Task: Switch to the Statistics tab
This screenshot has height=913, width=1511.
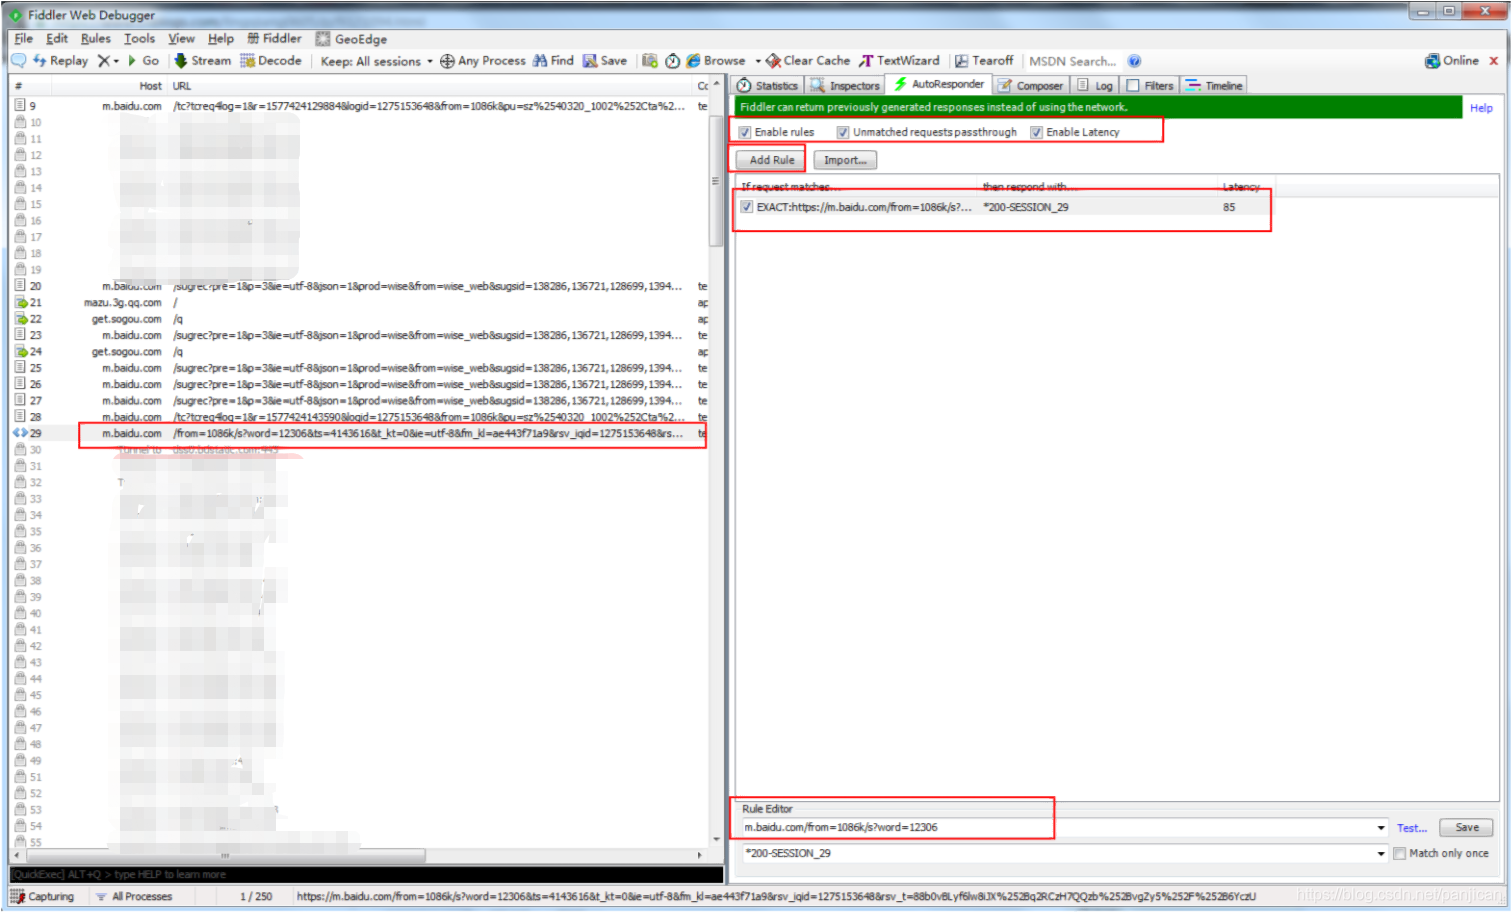Action: coord(767,86)
